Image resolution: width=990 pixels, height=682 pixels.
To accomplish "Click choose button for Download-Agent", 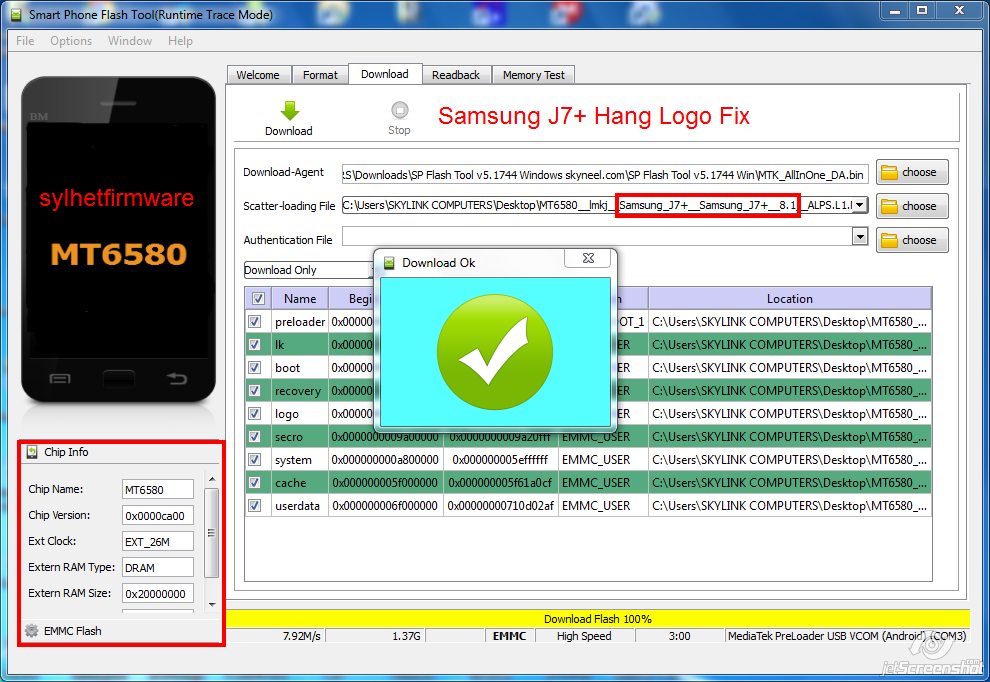I will 912,172.
